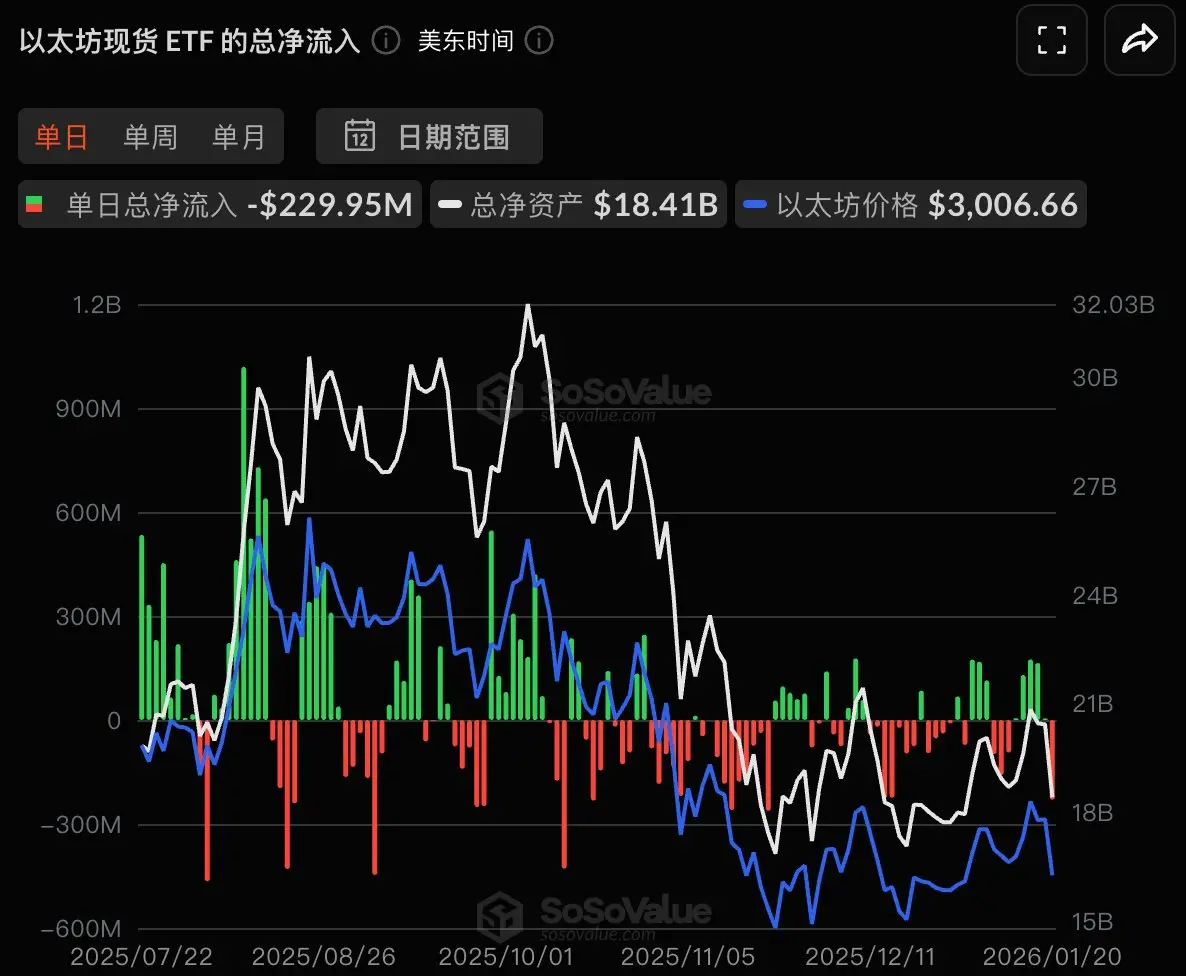
Task: Click the 2026/01/20 x-axis date label
Action: pyautogui.click(x=1052, y=956)
